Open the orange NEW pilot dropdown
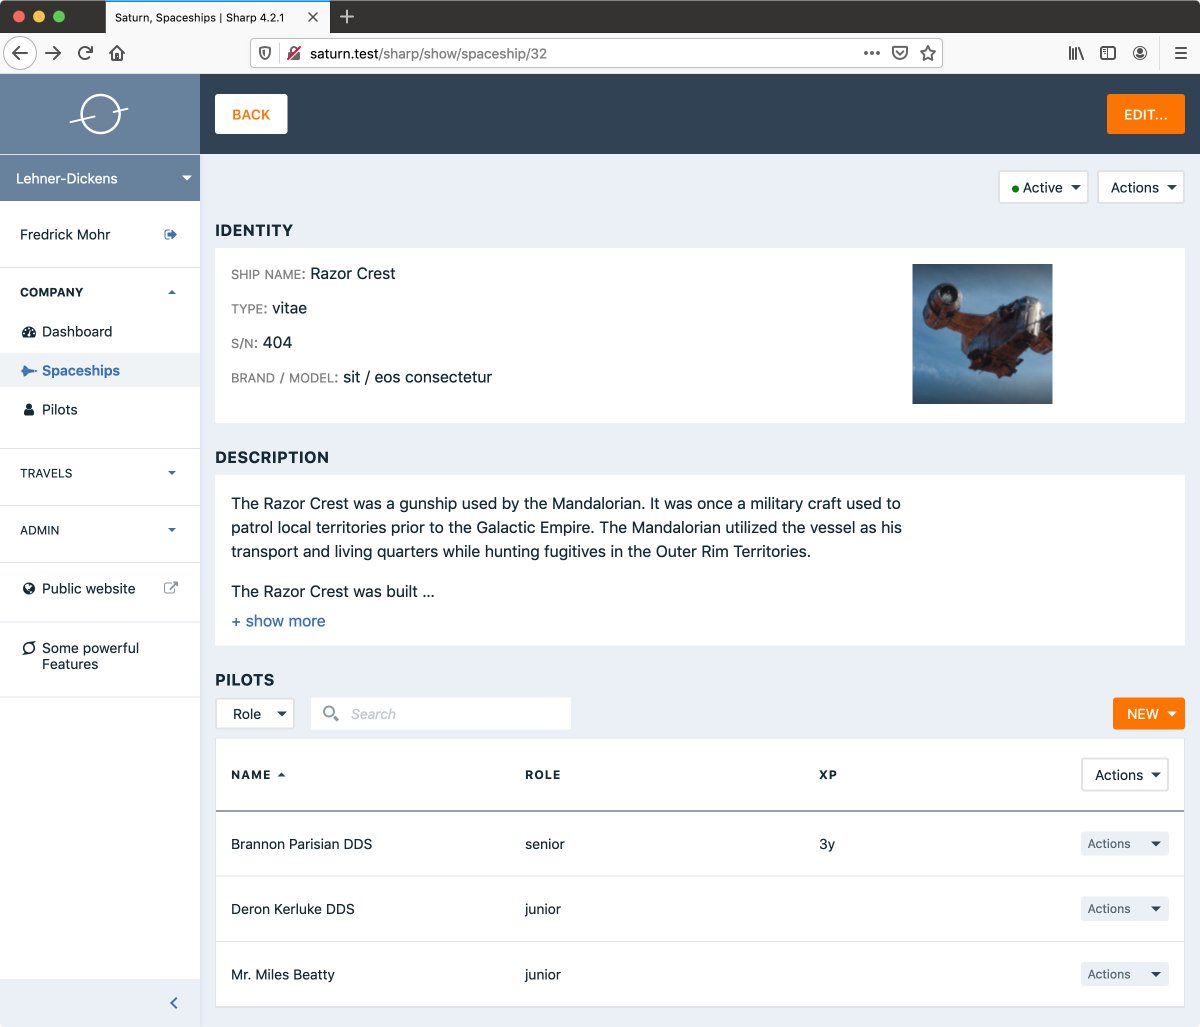 coord(1149,714)
